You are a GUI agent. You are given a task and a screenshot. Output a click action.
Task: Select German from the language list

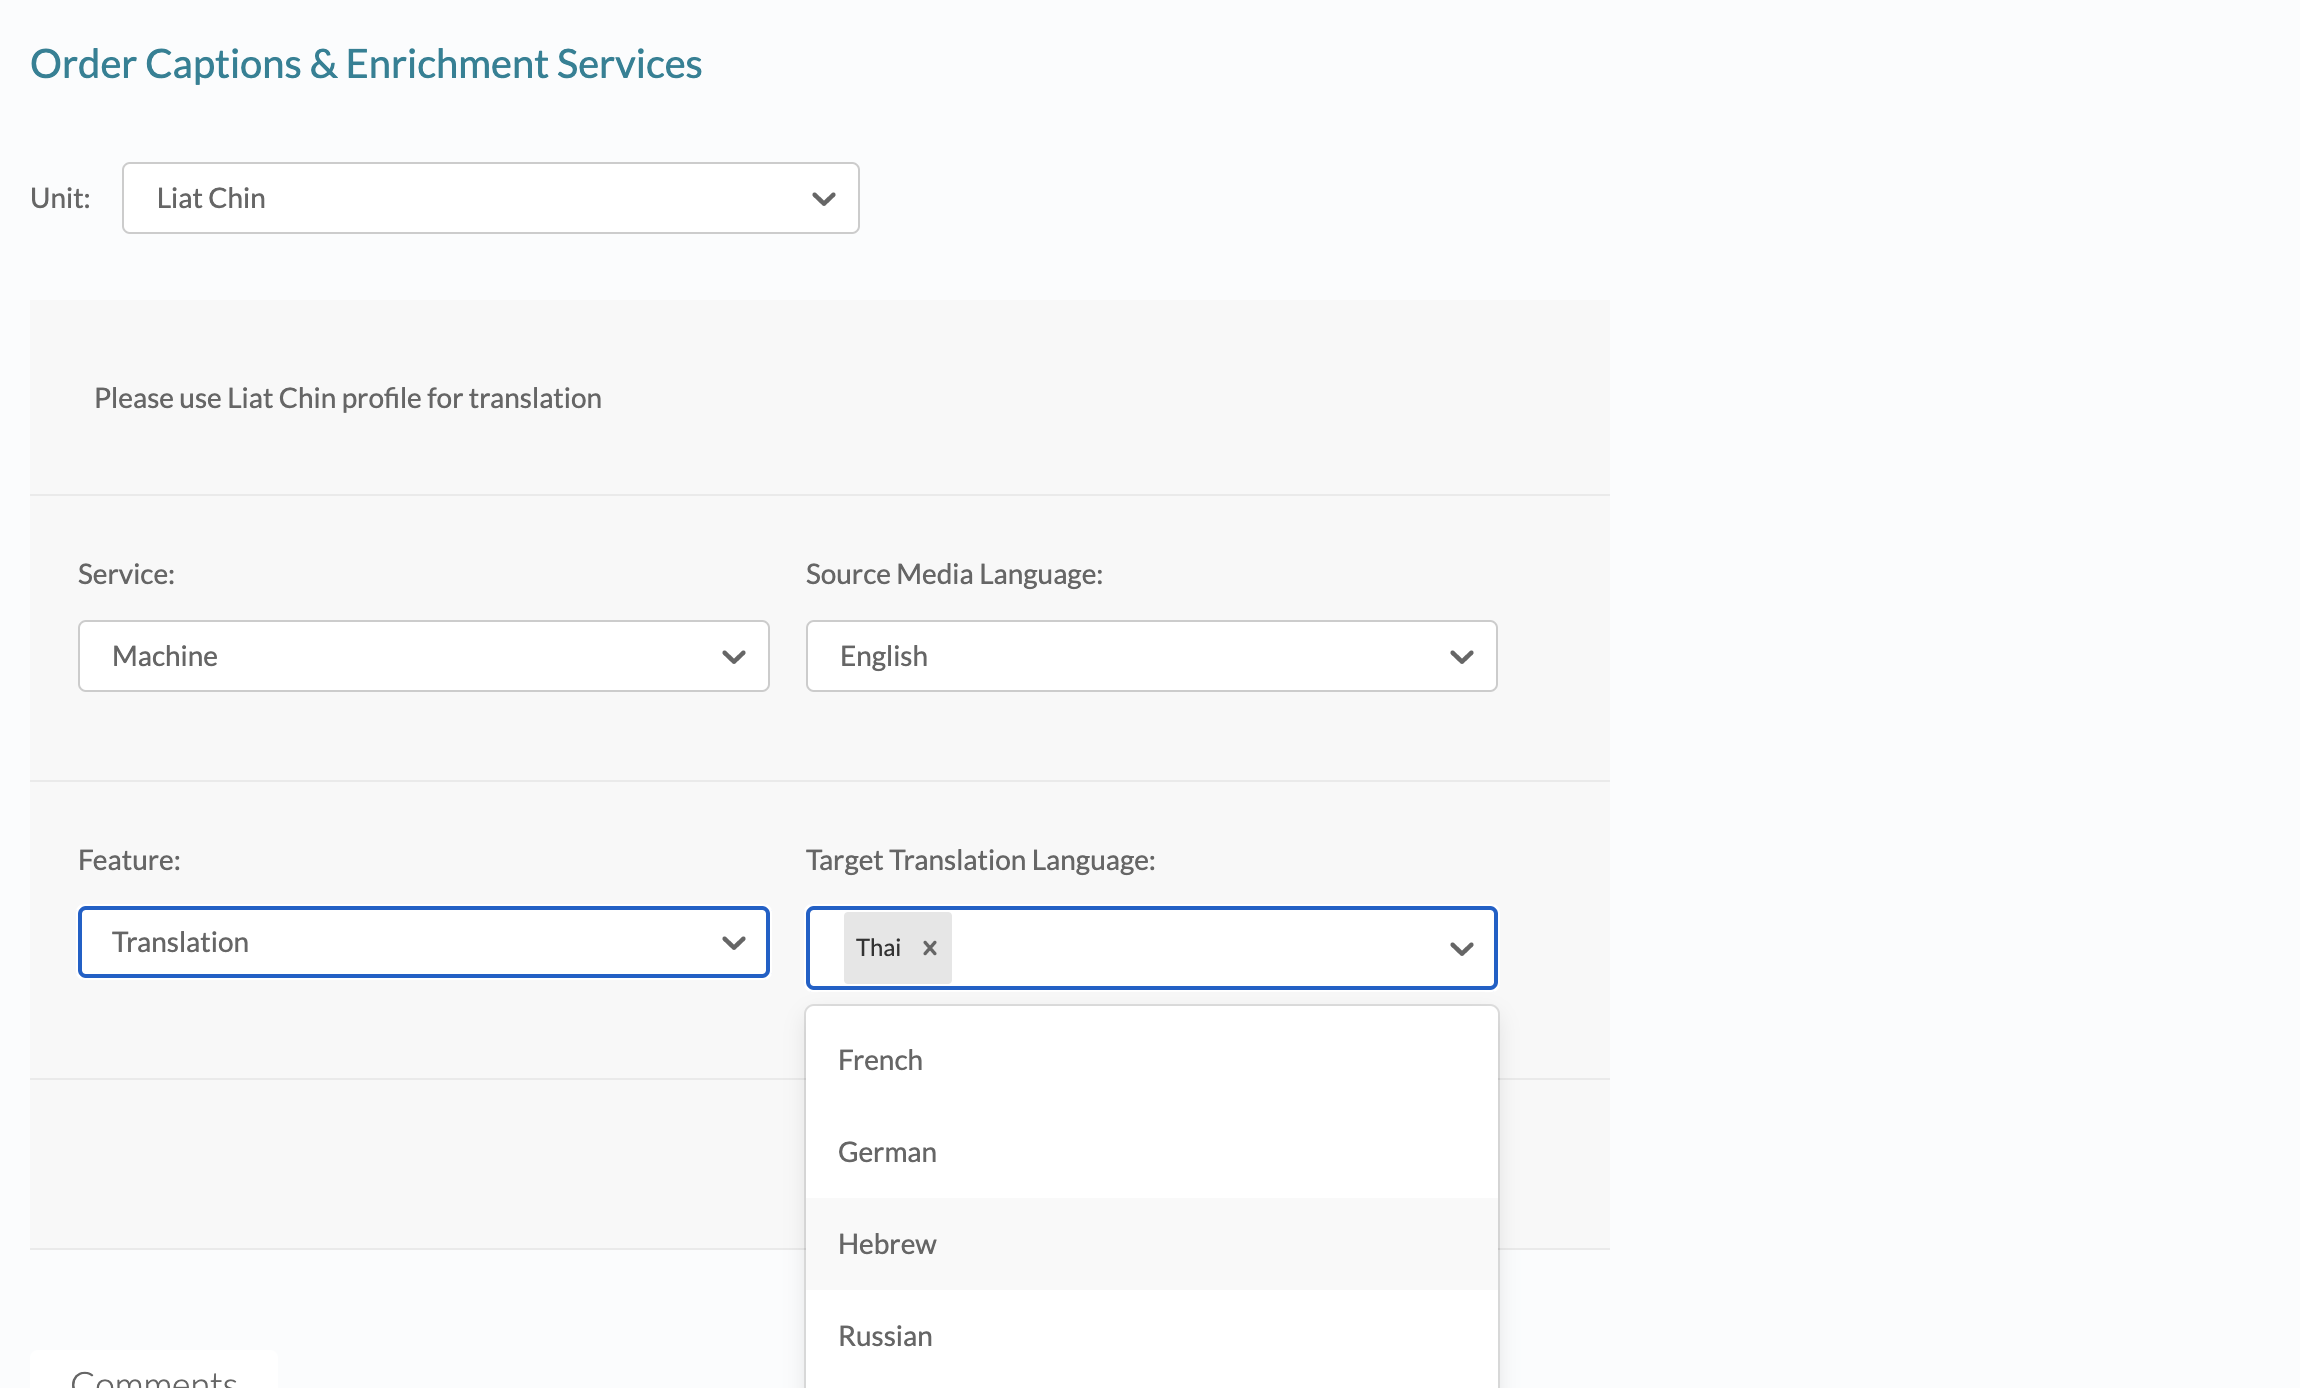click(x=887, y=1152)
